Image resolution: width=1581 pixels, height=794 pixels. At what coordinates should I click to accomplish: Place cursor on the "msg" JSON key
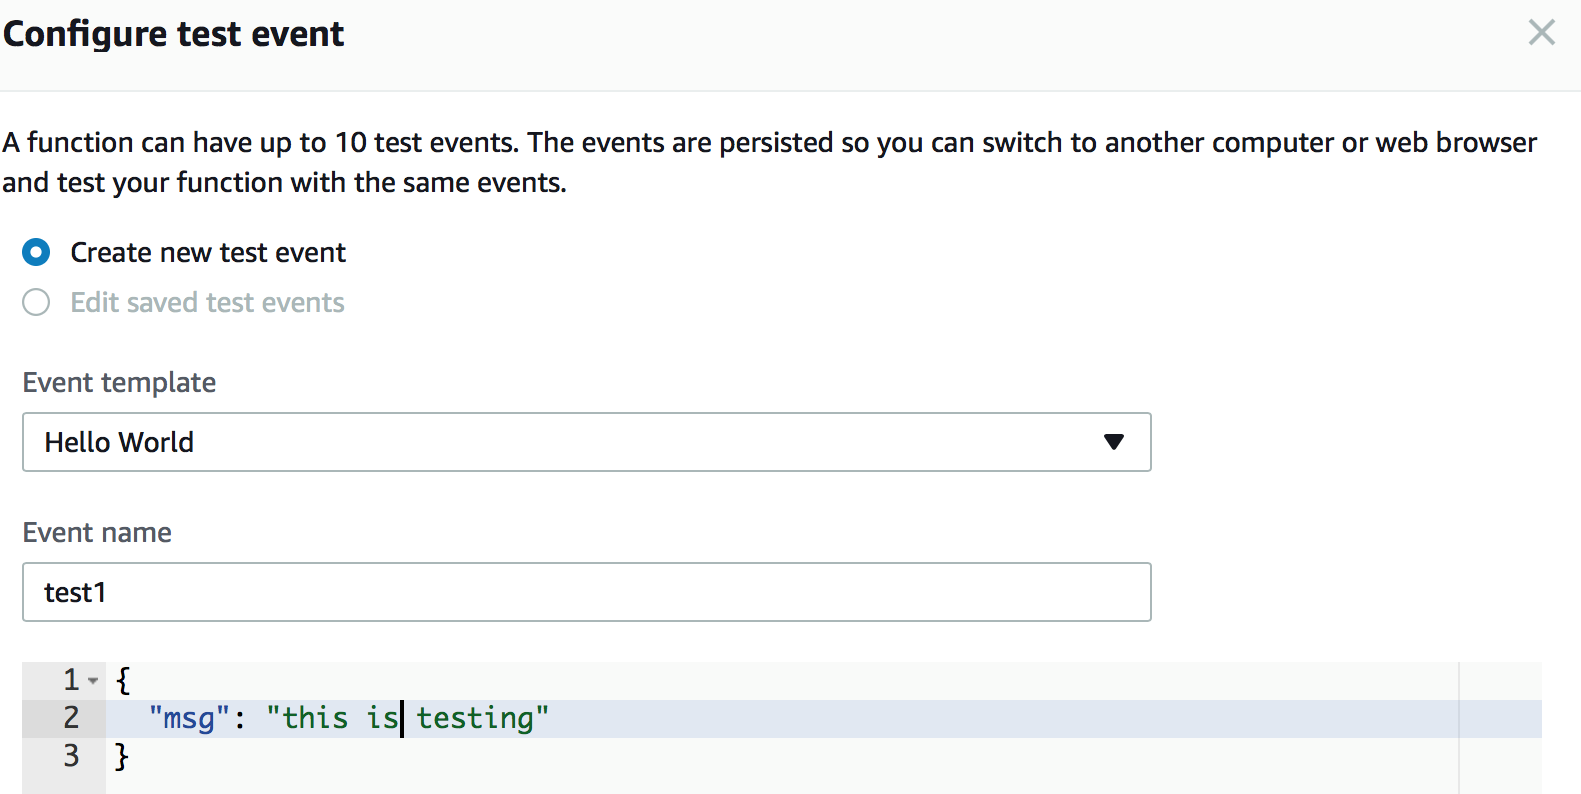point(189,718)
